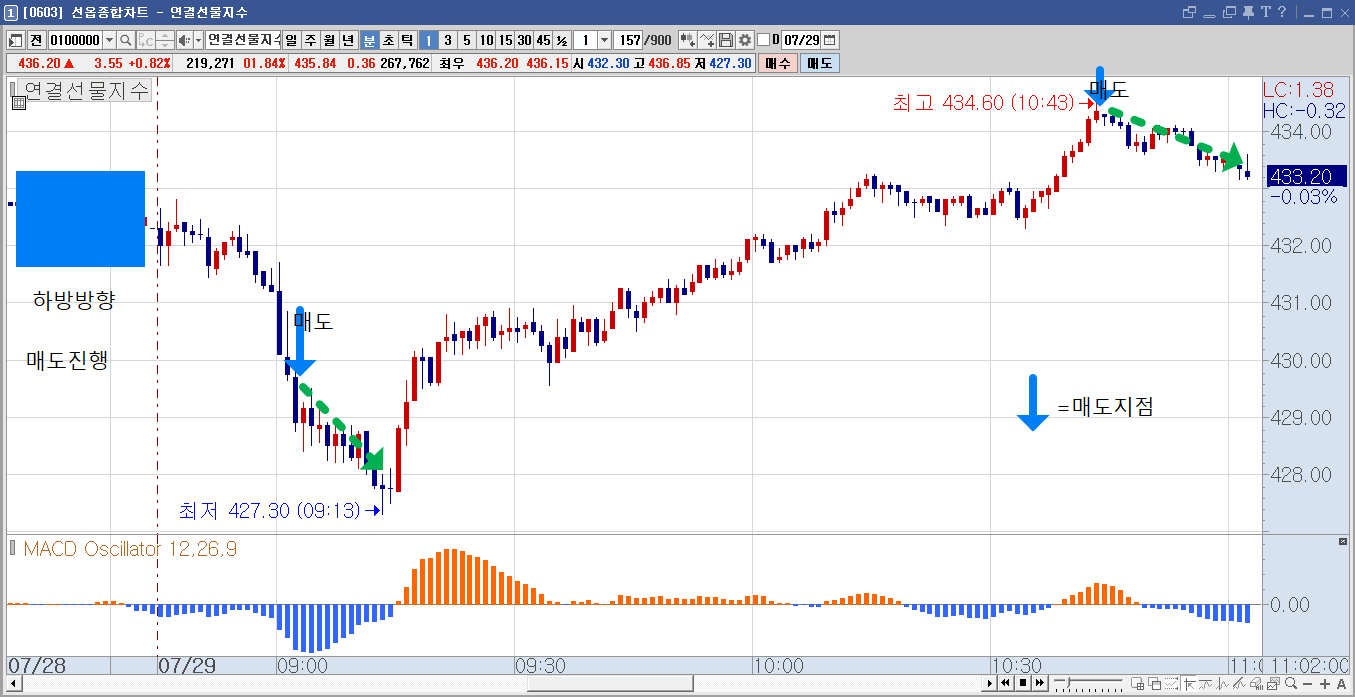Screen dimensions: 1355x697
Task: Click the add-candle indicator icon in toolbar
Action: click(x=688, y=40)
